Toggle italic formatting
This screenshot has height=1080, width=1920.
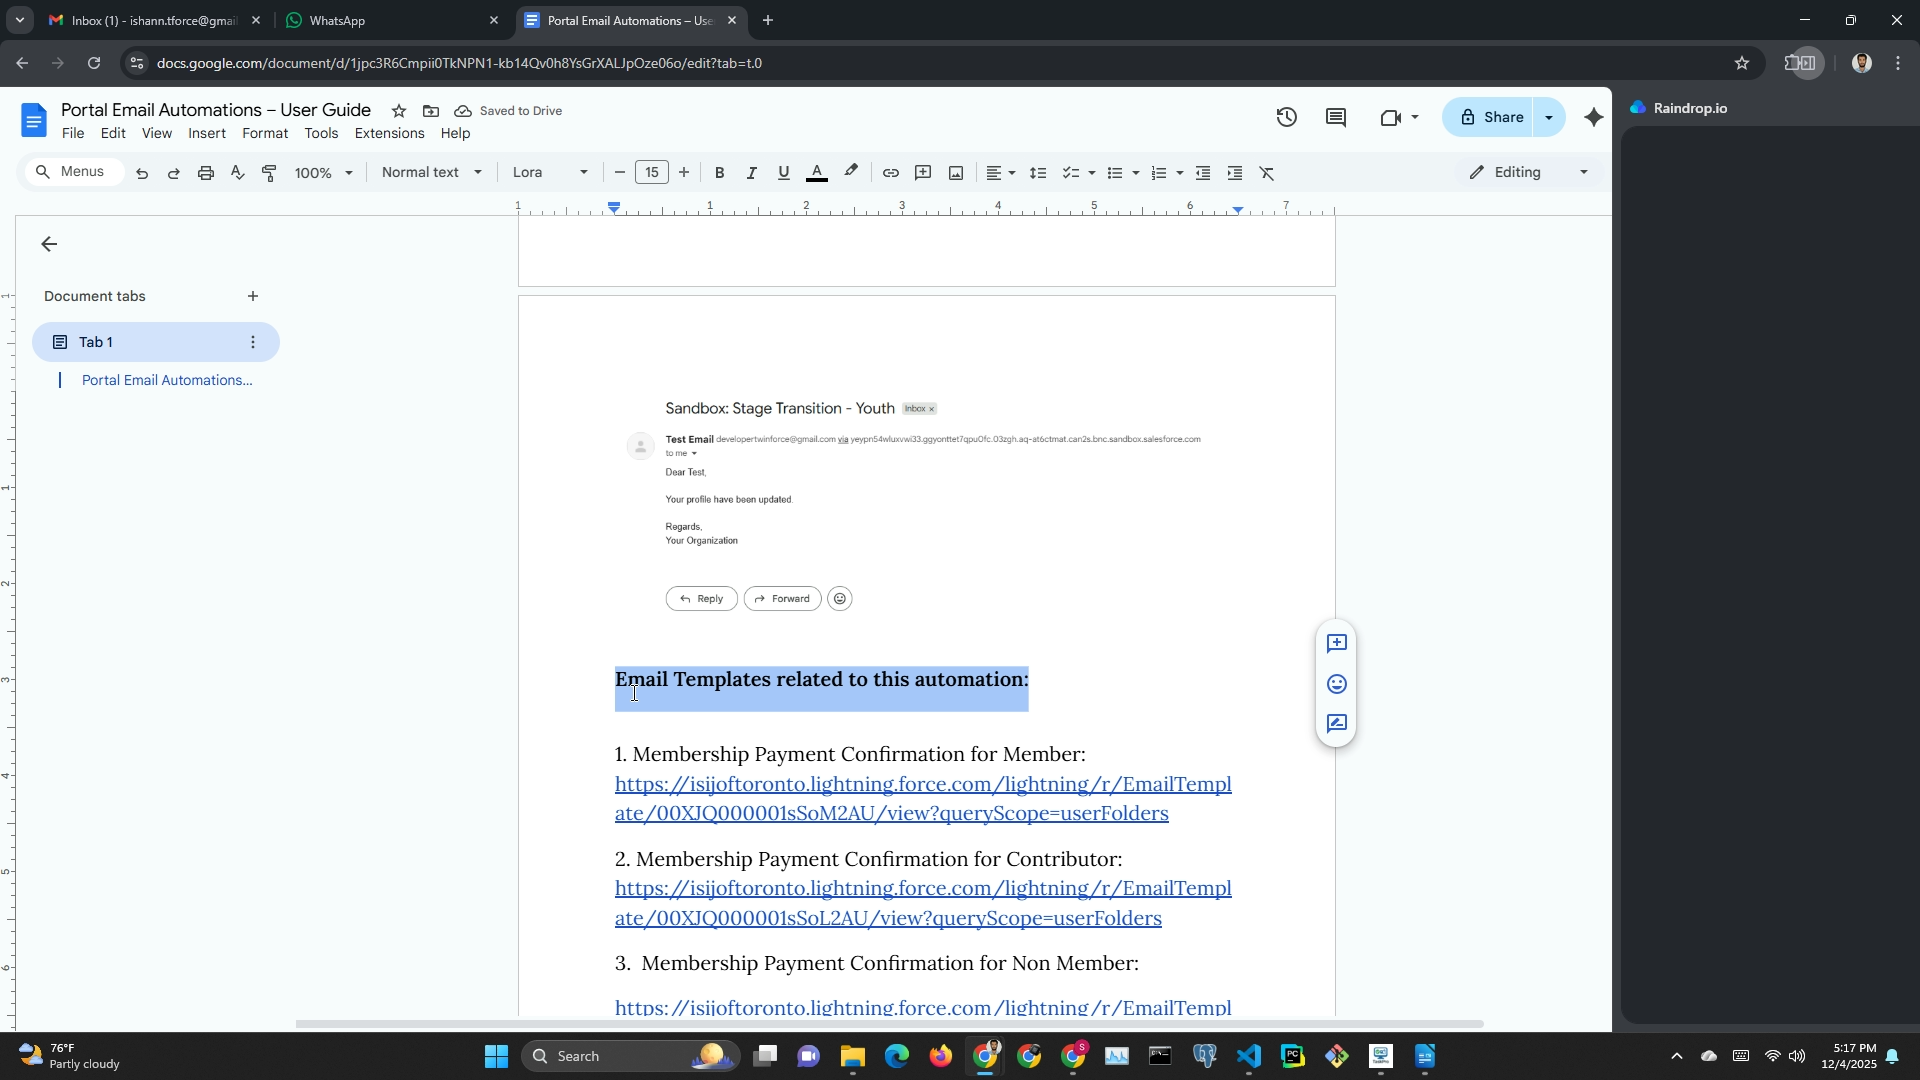(751, 173)
